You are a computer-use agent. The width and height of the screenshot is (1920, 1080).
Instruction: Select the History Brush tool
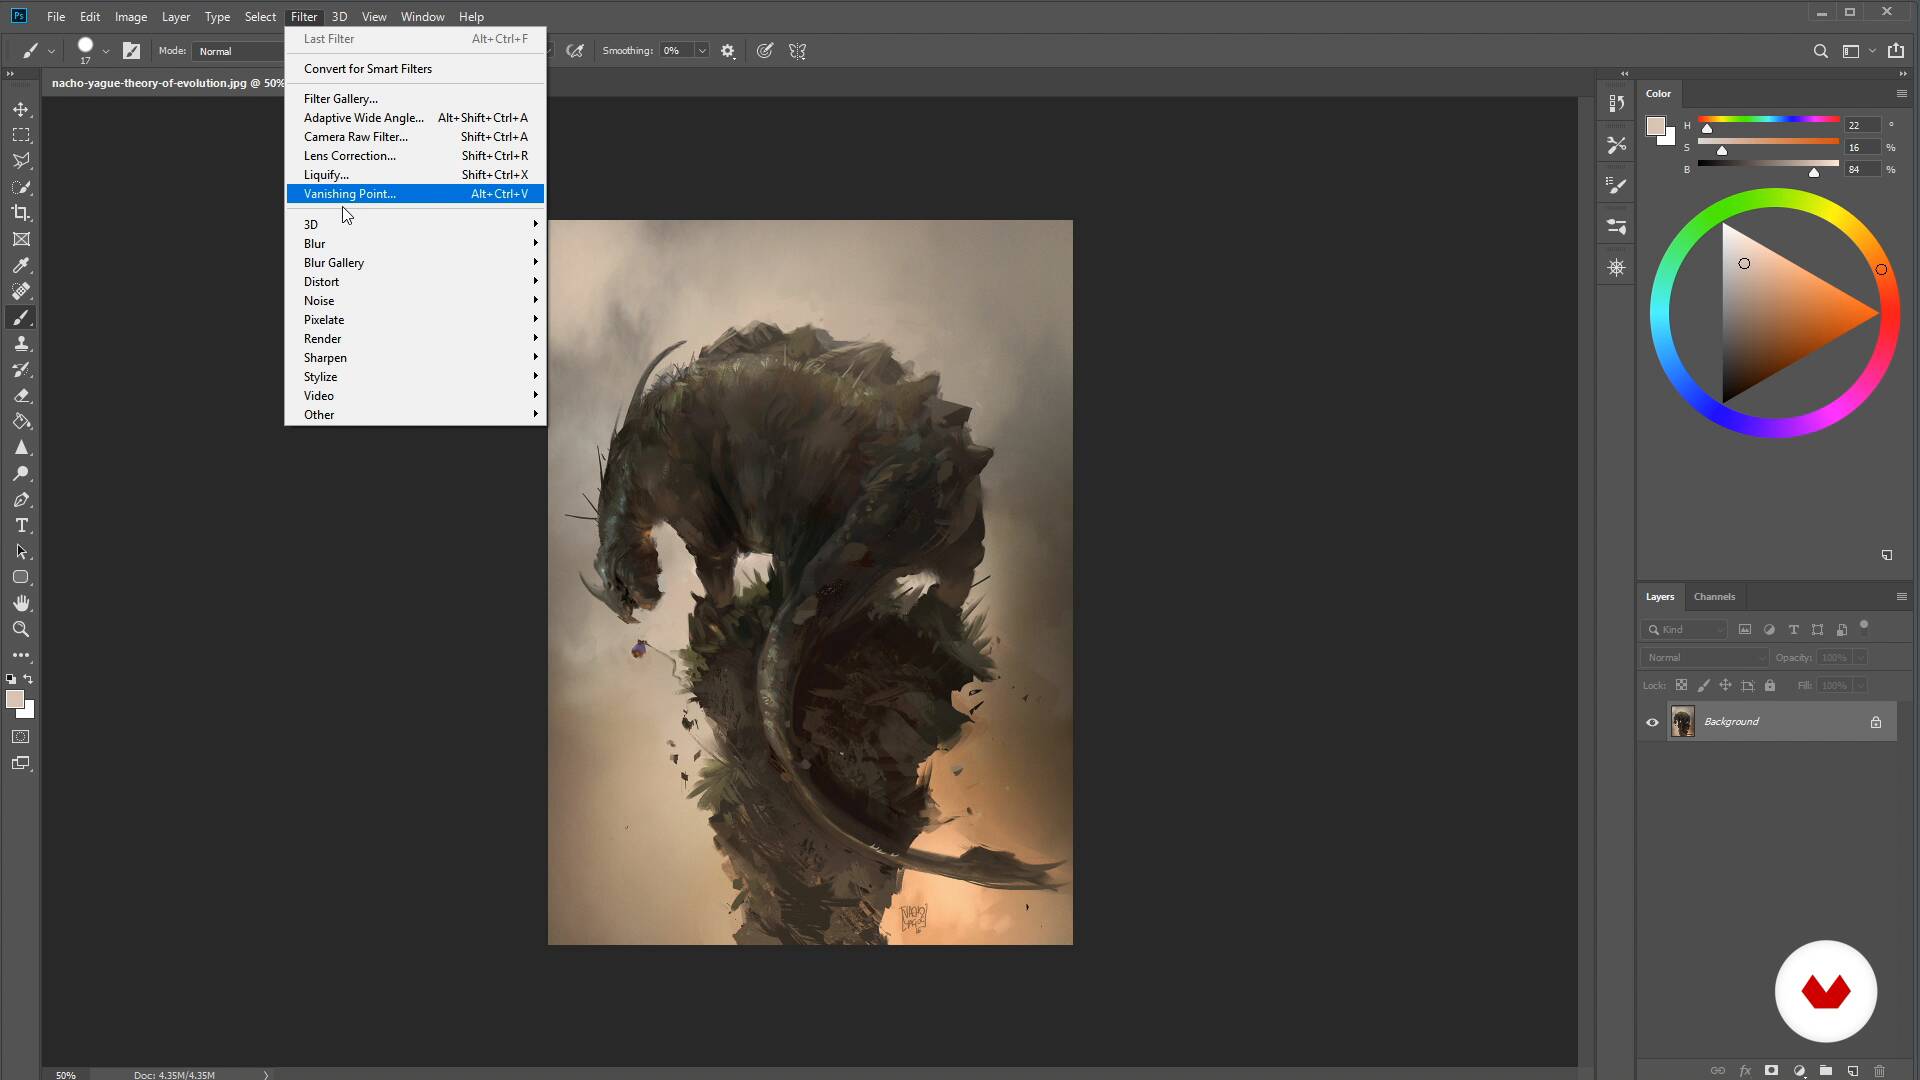click(x=21, y=369)
